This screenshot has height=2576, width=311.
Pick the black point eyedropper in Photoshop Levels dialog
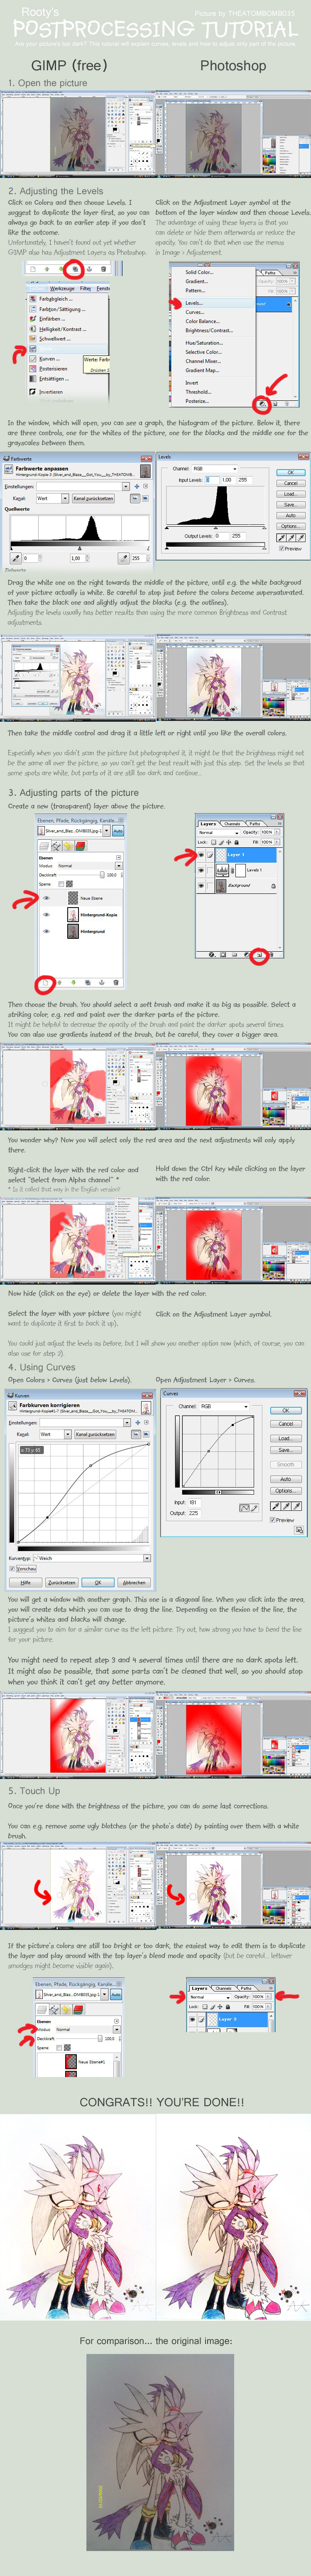pos(282,538)
